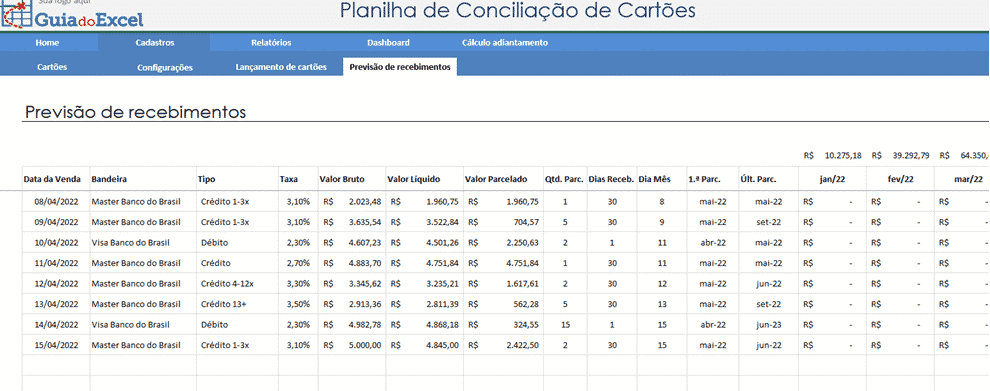Select gross value 2.023,48 cell
Screen dimensions: 990x391
352,202
